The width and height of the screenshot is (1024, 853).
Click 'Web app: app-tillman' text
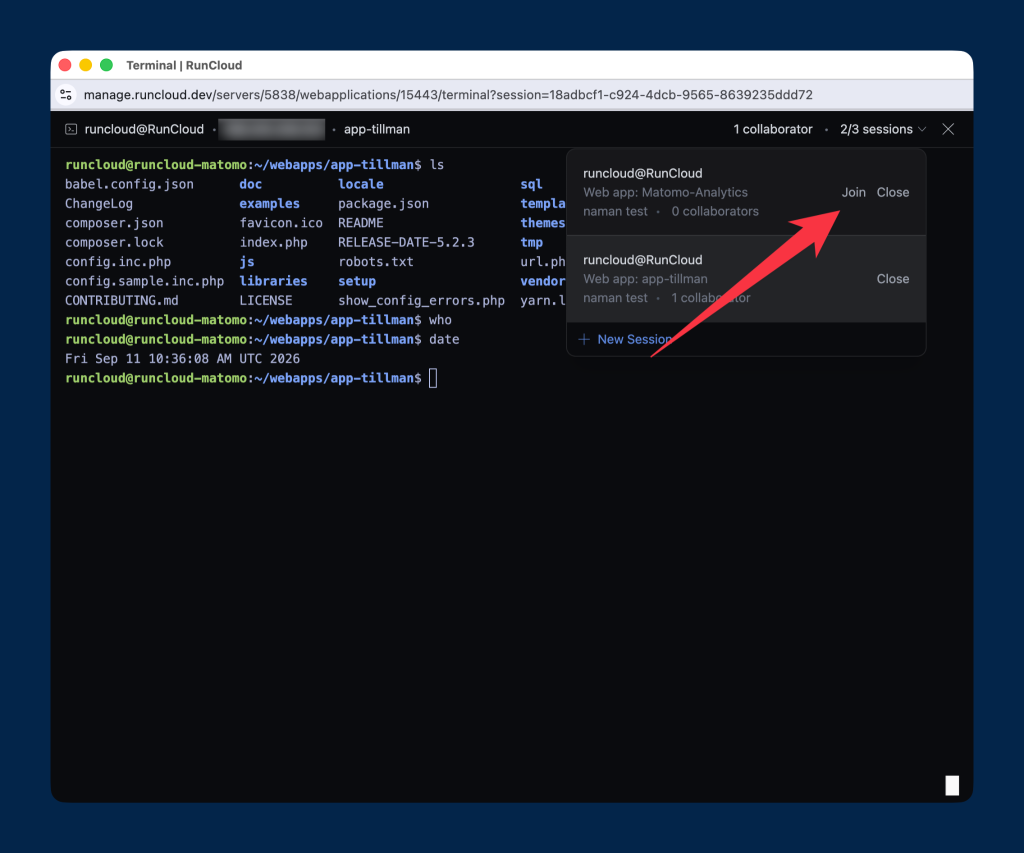[645, 279]
